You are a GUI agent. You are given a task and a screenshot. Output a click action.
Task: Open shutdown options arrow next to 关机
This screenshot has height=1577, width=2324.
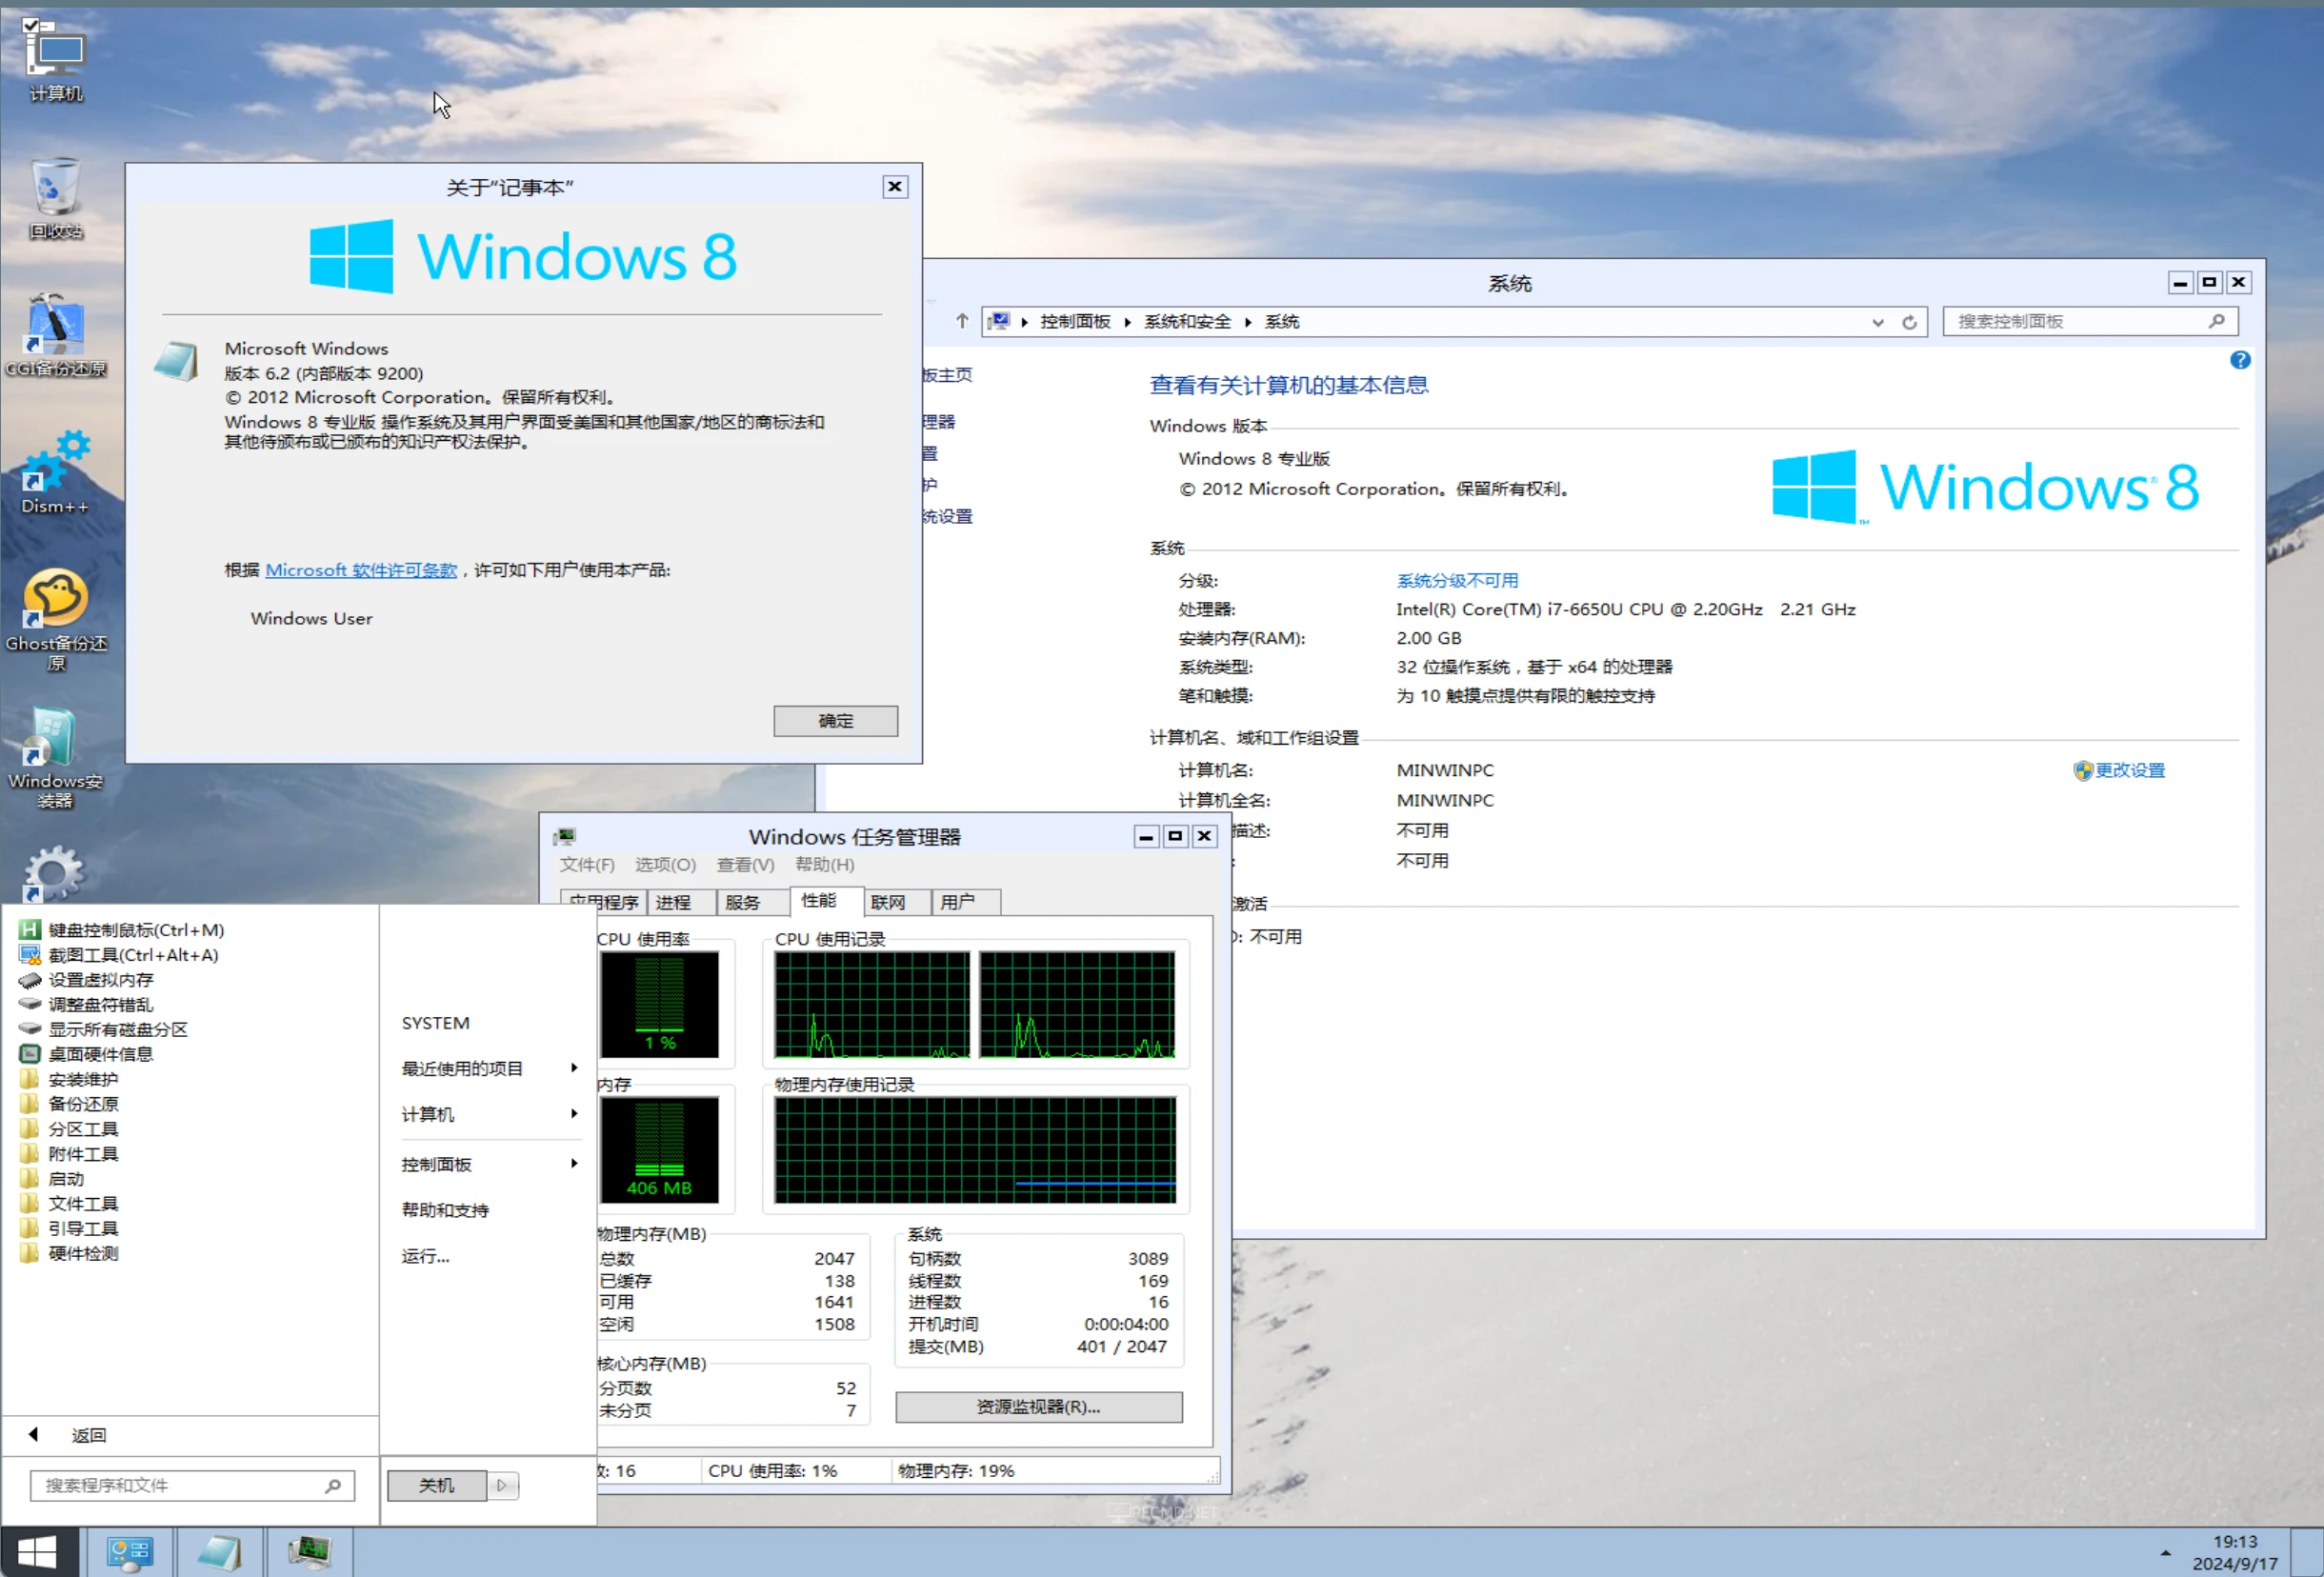click(x=502, y=1486)
